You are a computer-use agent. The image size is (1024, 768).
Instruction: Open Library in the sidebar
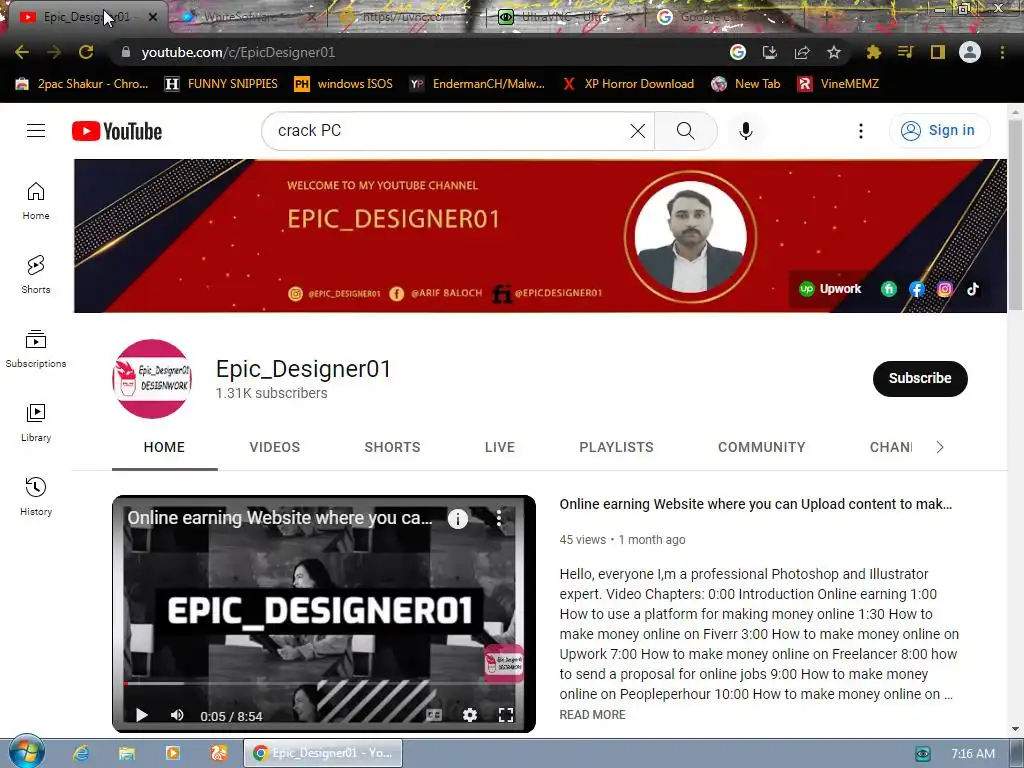36,423
